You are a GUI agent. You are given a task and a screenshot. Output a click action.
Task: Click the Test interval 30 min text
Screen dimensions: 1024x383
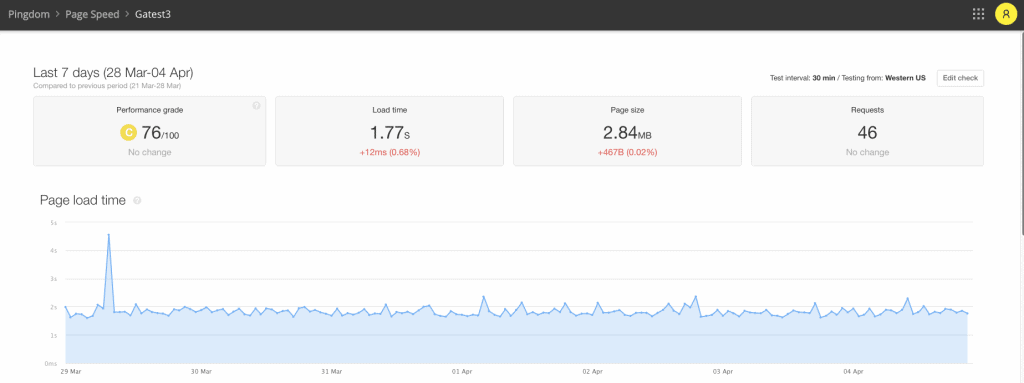(803, 78)
